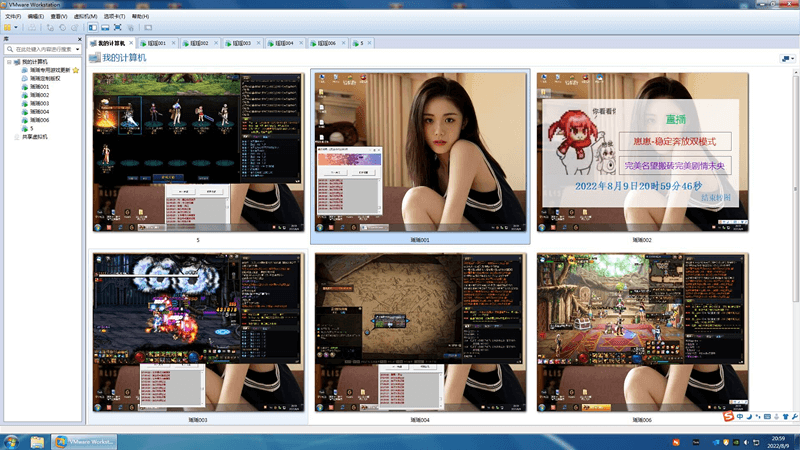Open the snapshot manager toolbar icon
This screenshot has height=450, width=800.
tap(74, 28)
